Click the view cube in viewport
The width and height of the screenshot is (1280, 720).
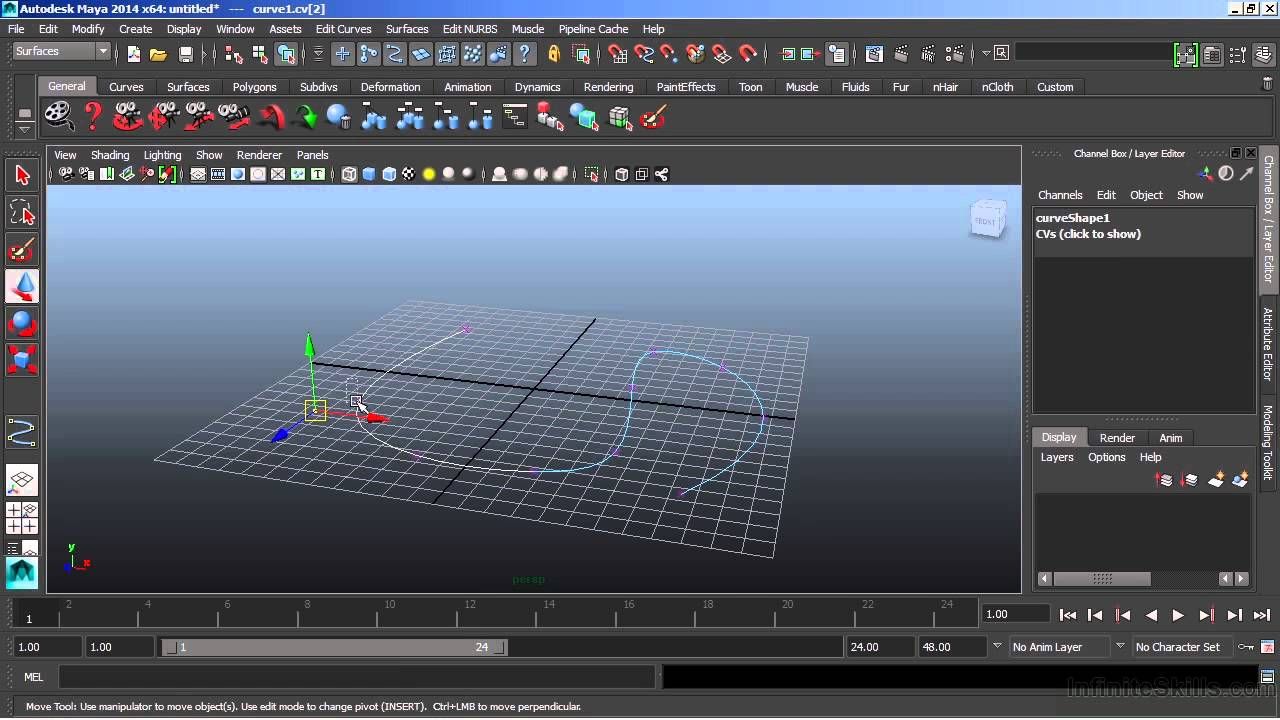tap(987, 220)
